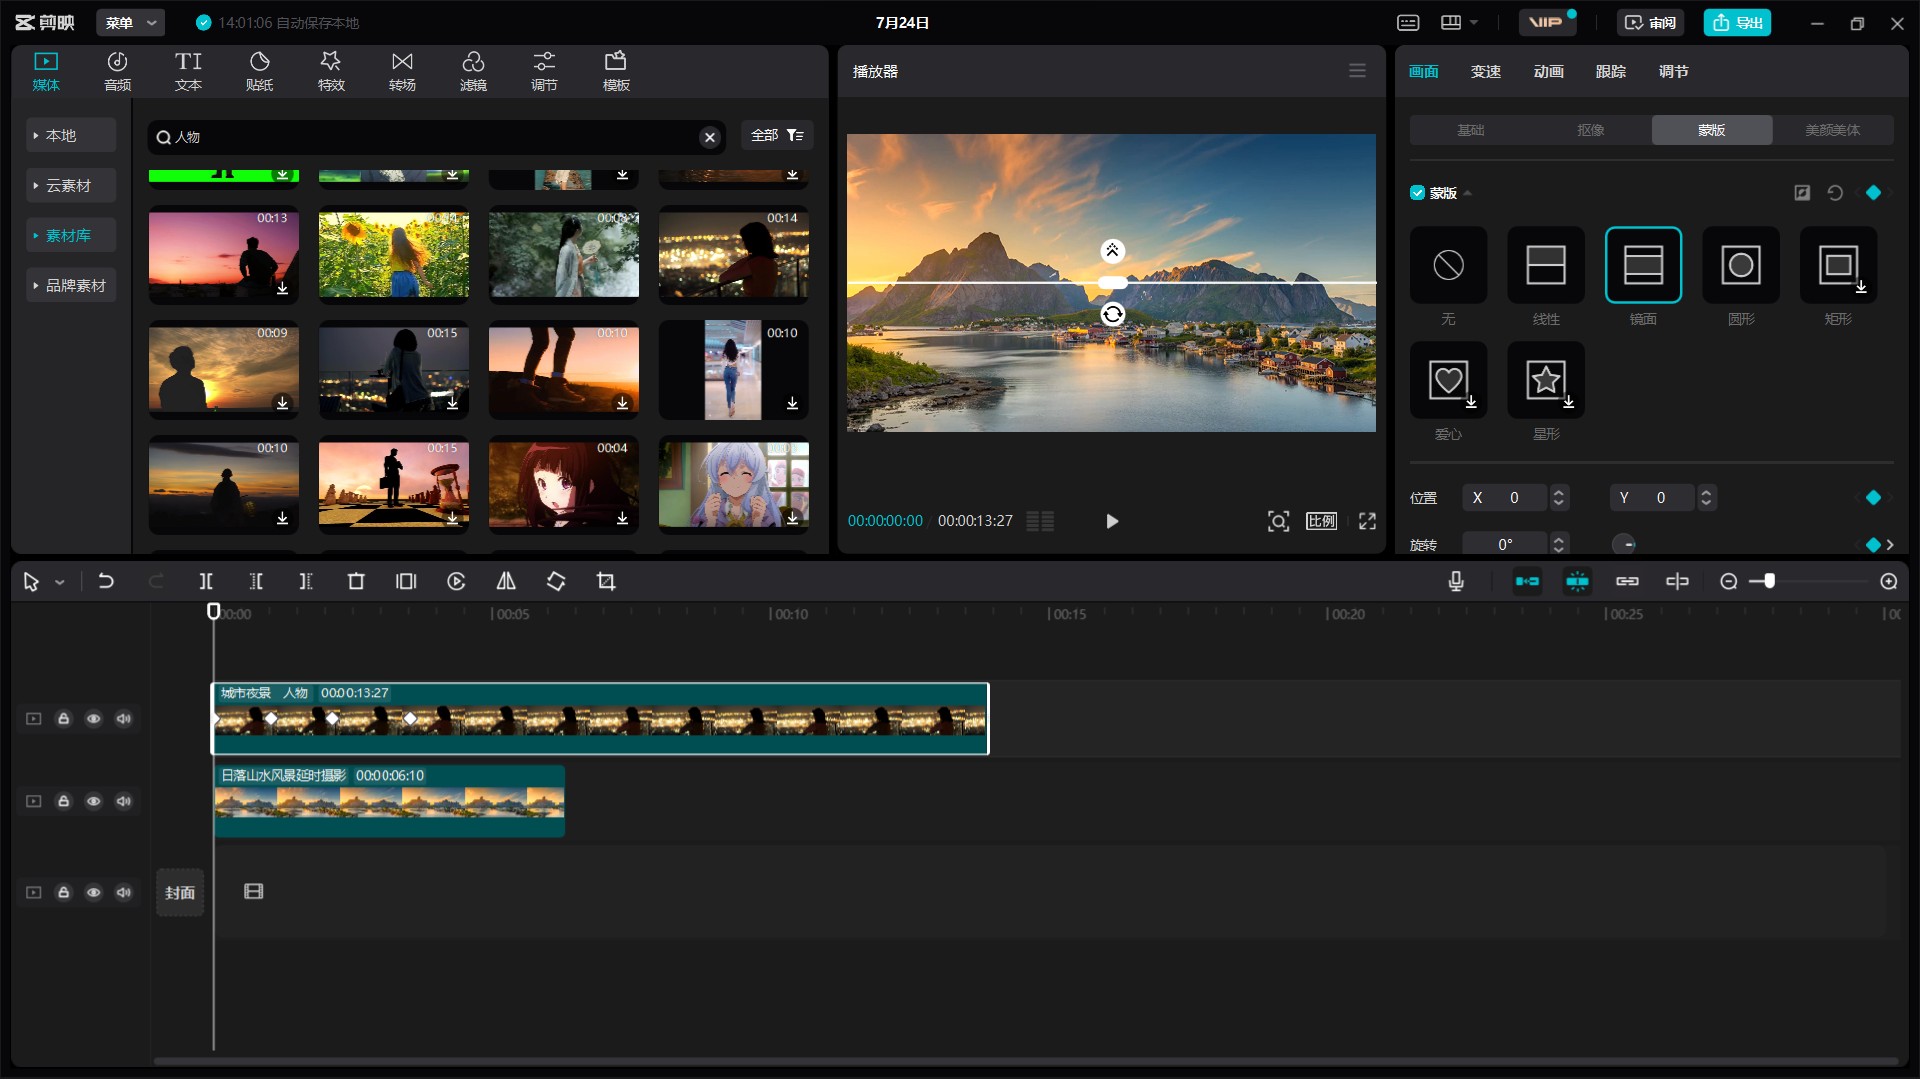The width and height of the screenshot is (1920, 1080).
Task: Expand the 云素材 cloud section
Action: [71, 185]
